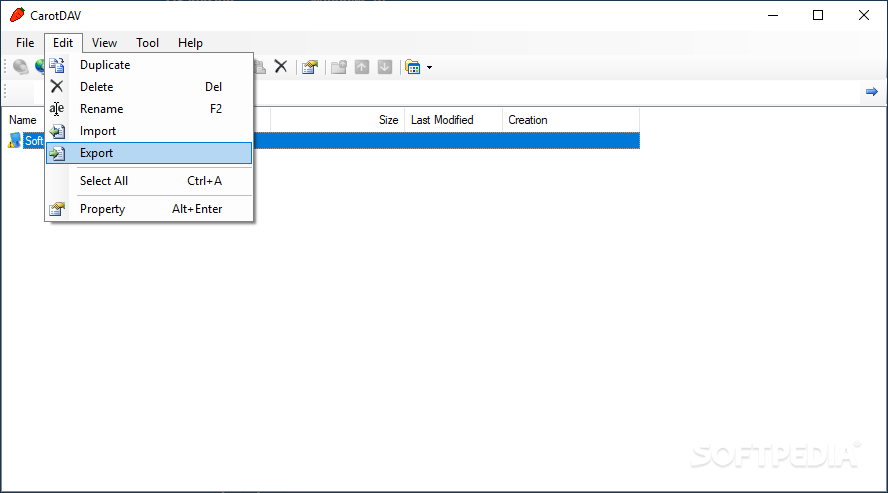Viewport: 888px width, 493px height.
Task: Click the view mode toolbar icon
Action: pyautogui.click(x=413, y=67)
